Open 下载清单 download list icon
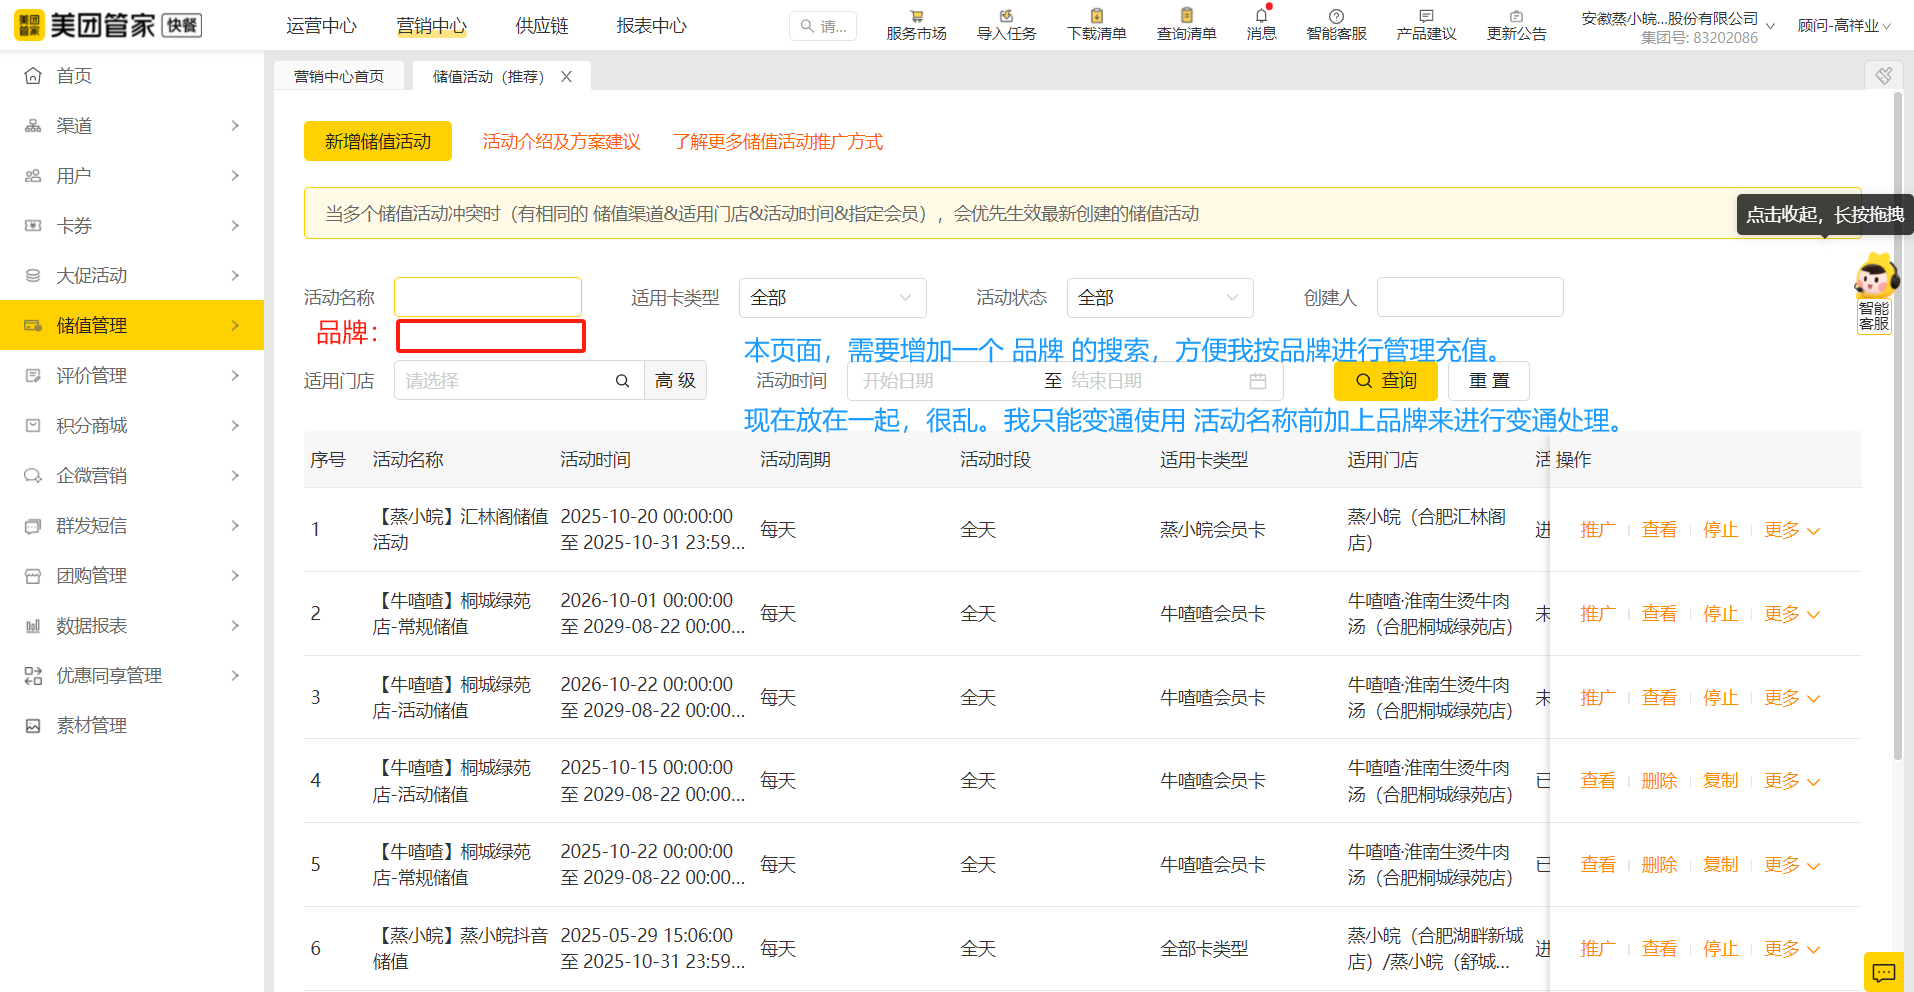 1096,17
